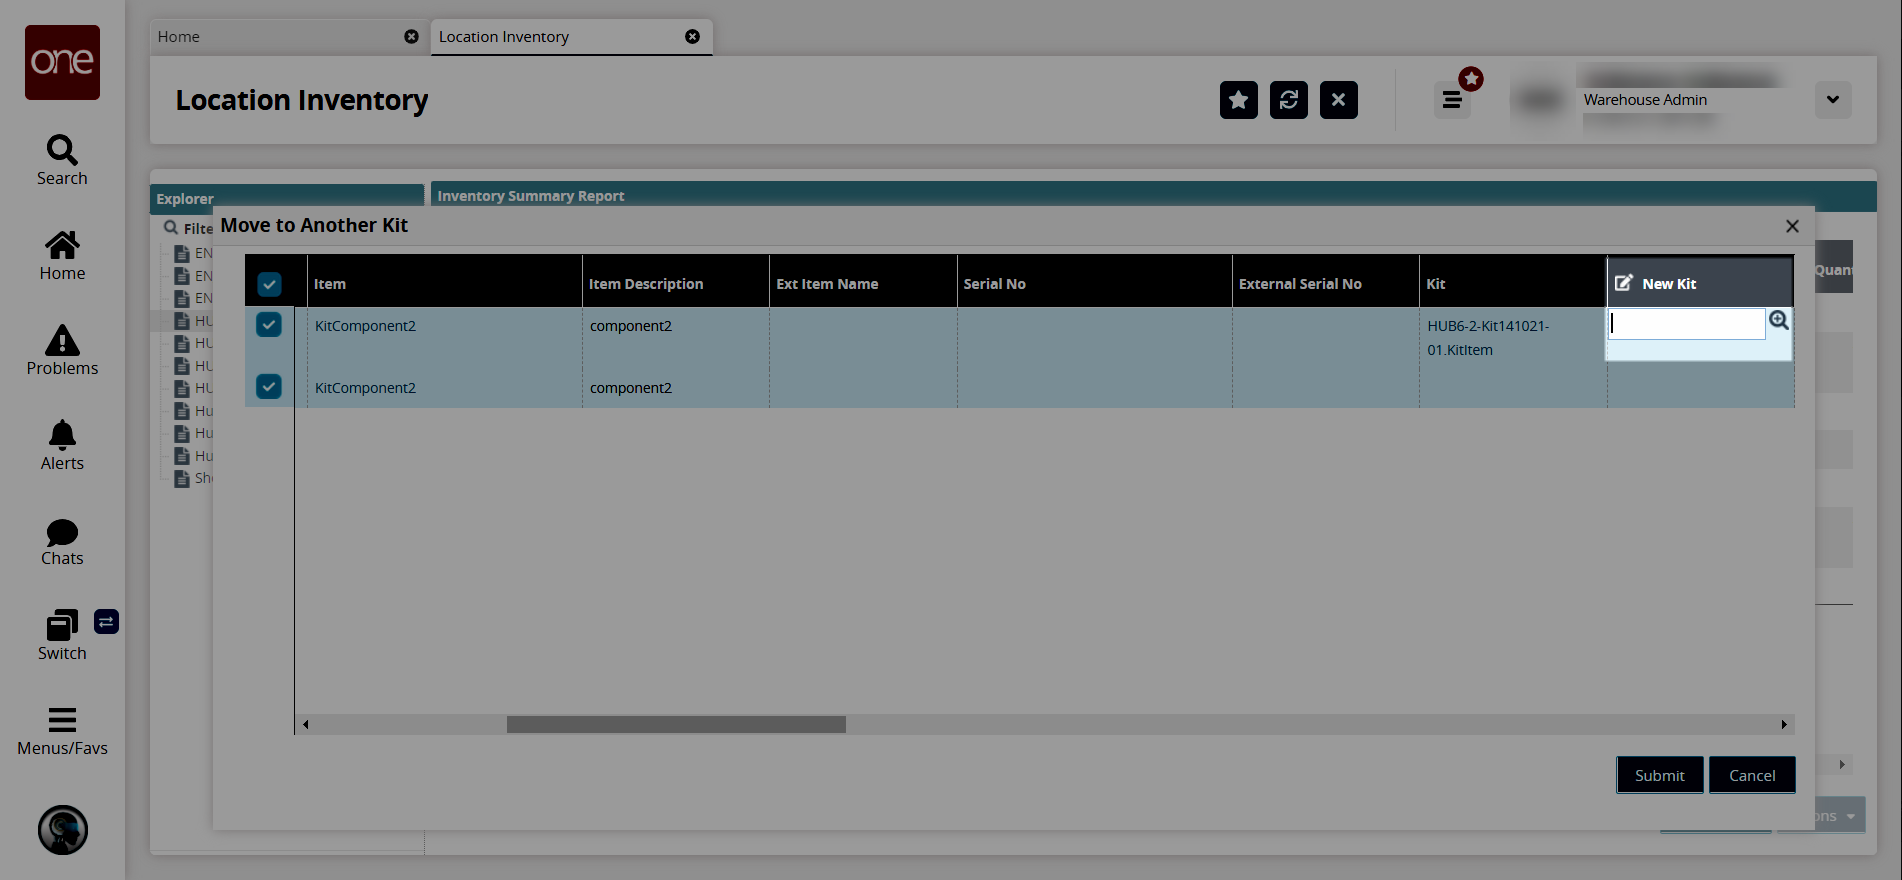Sort by the Kit column header
The width and height of the screenshot is (1902, 880).
(x=1513, y=284)
